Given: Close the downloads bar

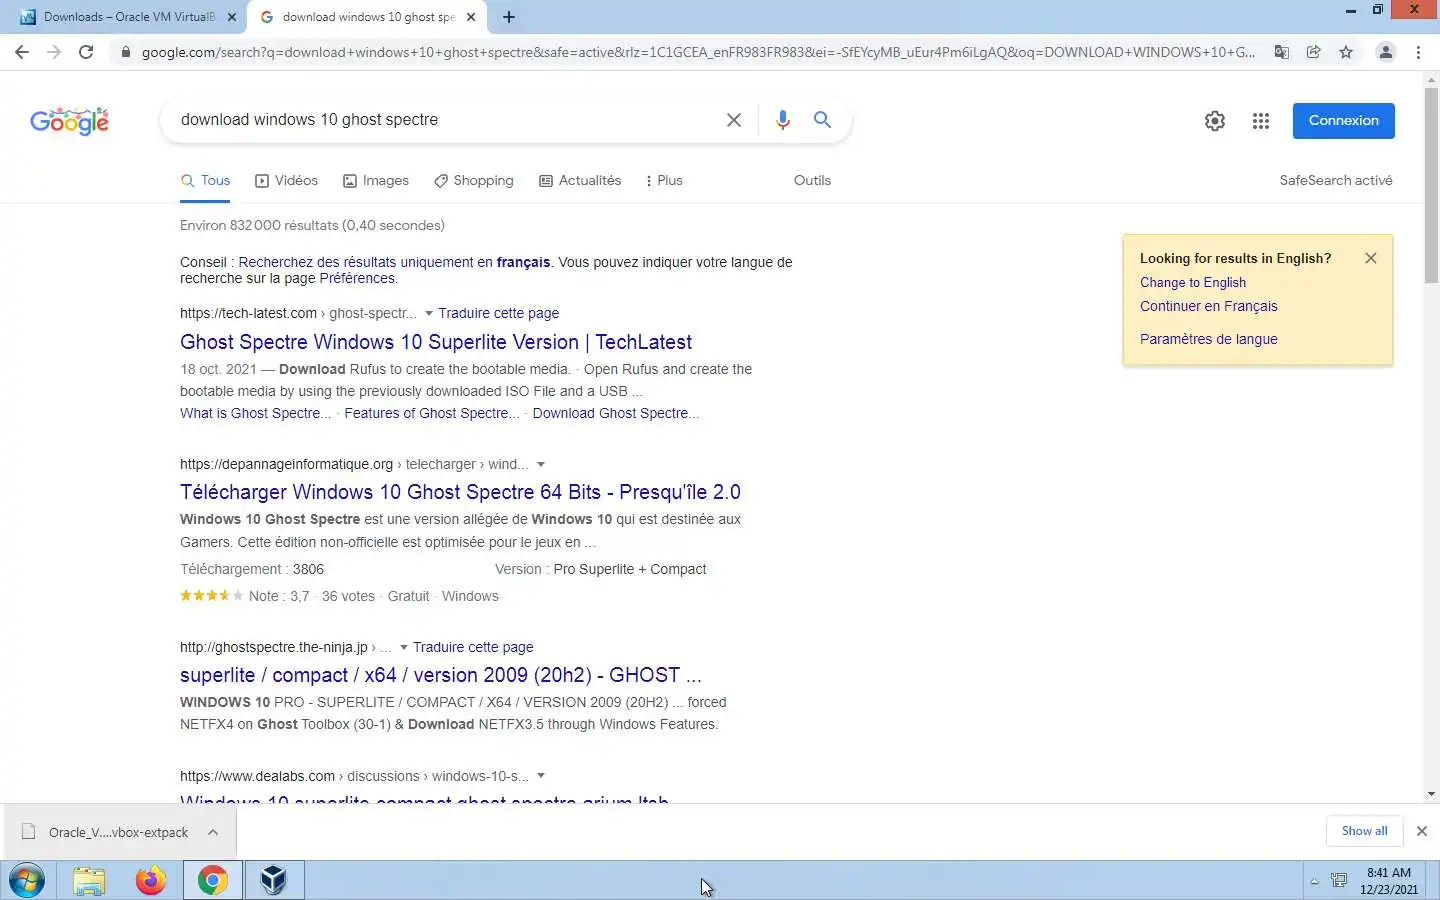Looking at the screenshot, I should pyautogui.click(x=1421, y=831).
